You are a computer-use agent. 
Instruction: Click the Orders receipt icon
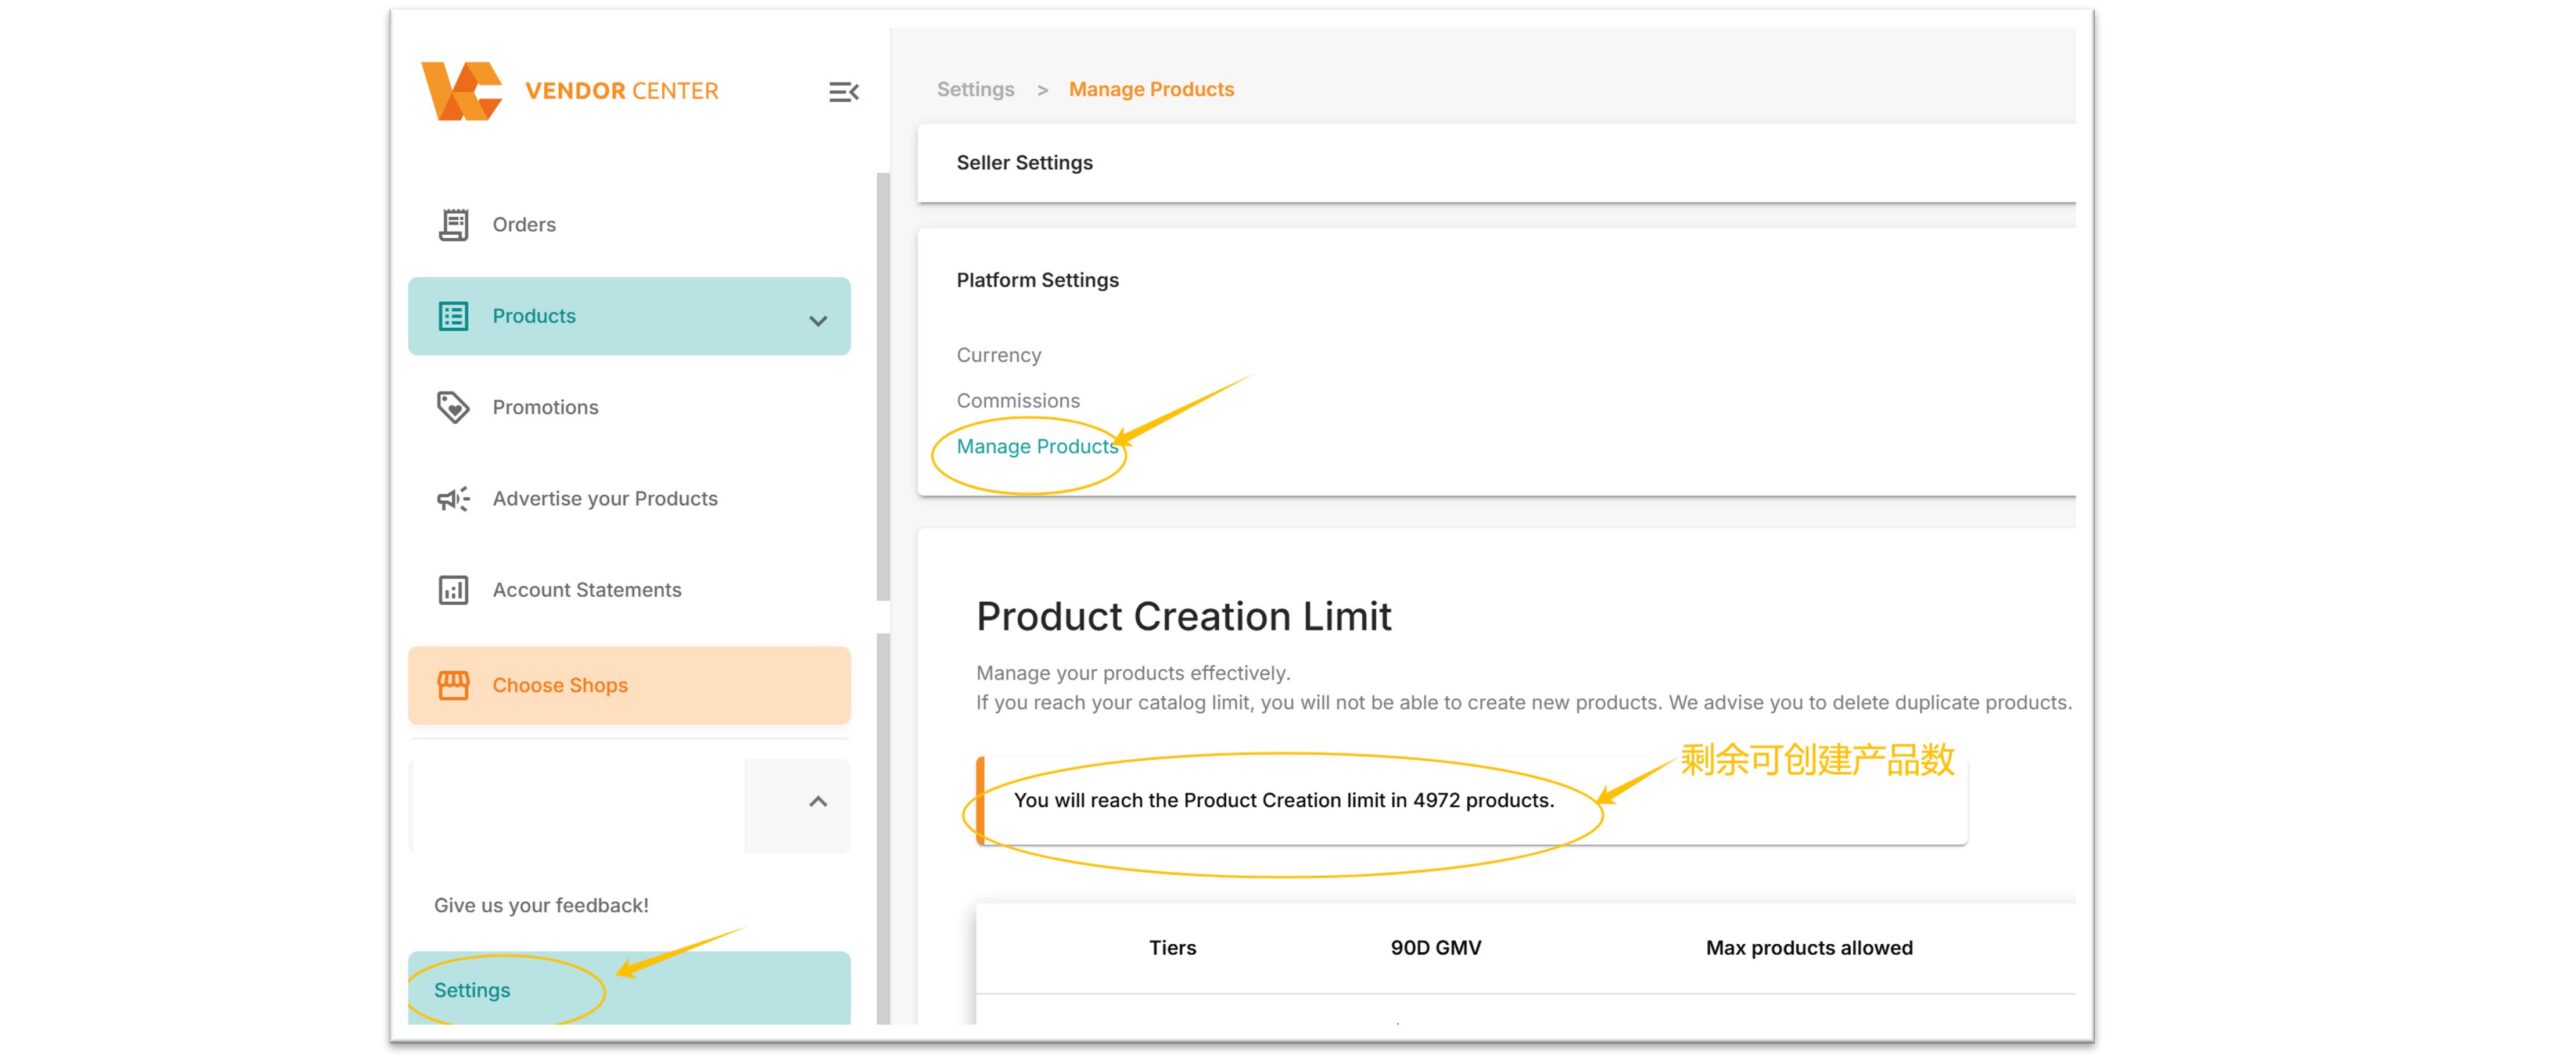[453, 225]
